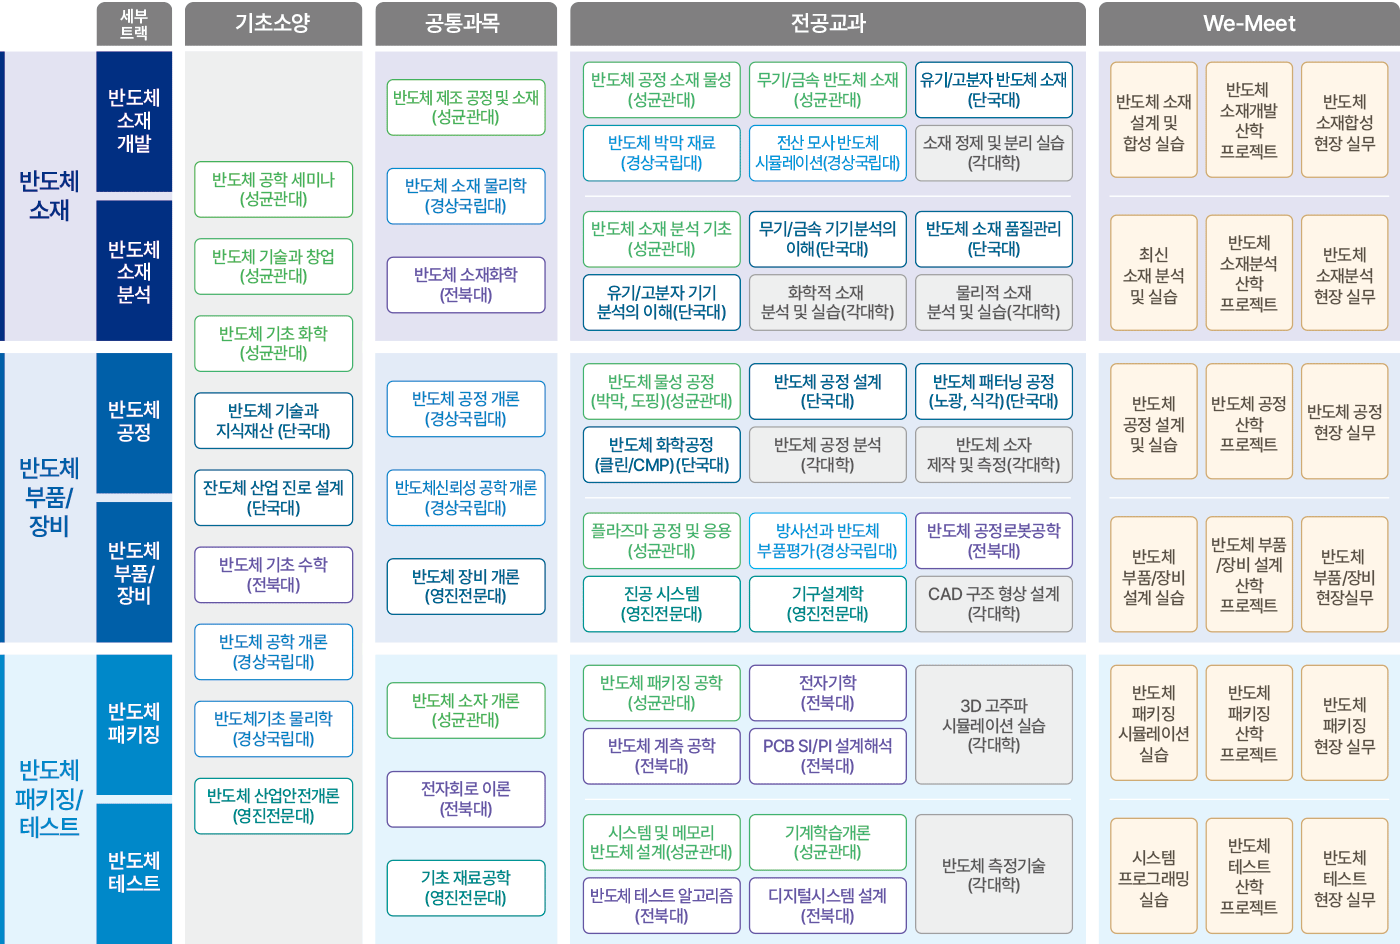
Task: Click 반도체 공정 개론 (경상국립대)
Action: pyautogui.click(x=466, y=409)
